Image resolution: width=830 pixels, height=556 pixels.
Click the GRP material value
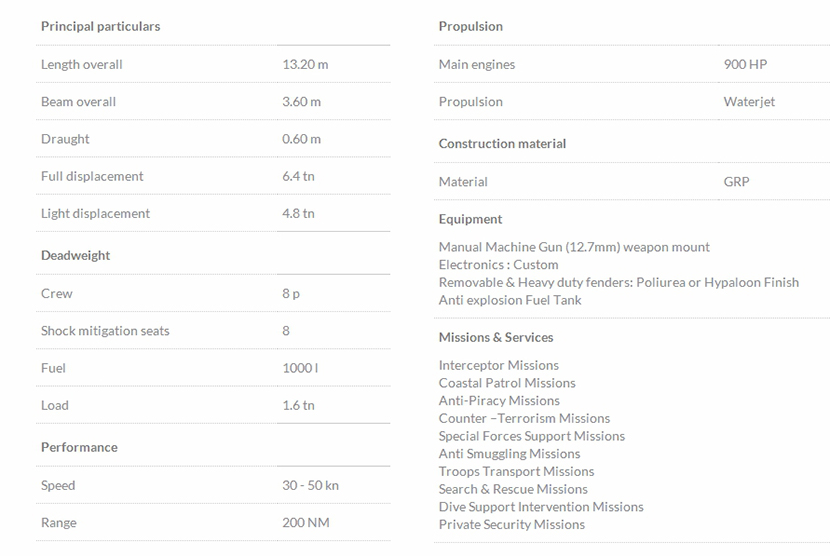coord(736,182)
